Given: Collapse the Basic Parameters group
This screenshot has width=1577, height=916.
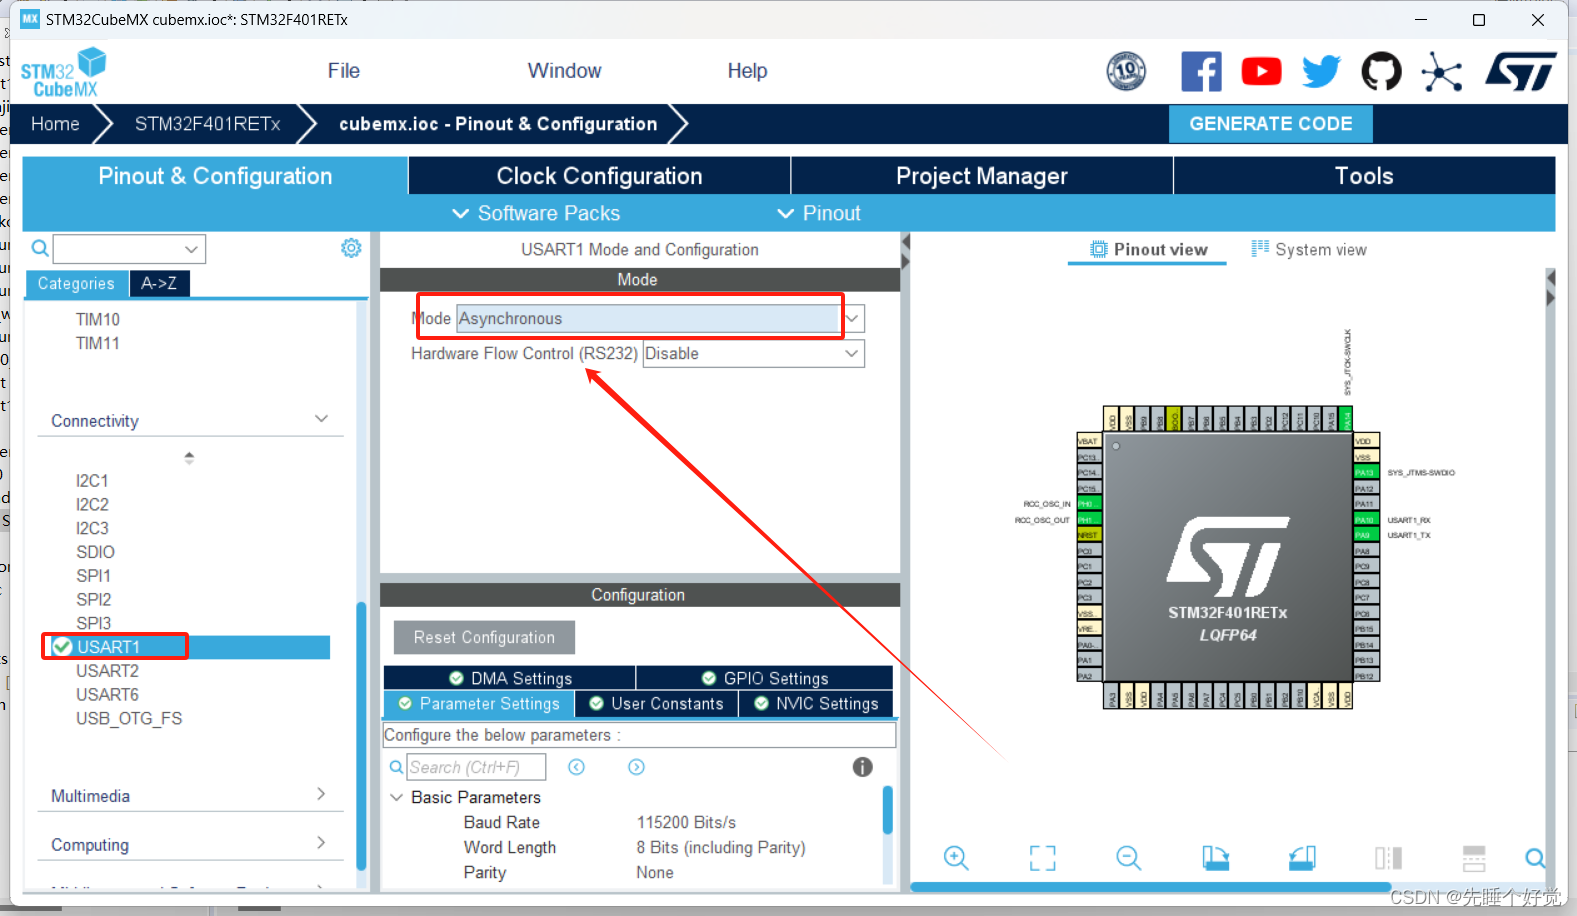Looking at the screenshot, I should click(x=397, y=797).
